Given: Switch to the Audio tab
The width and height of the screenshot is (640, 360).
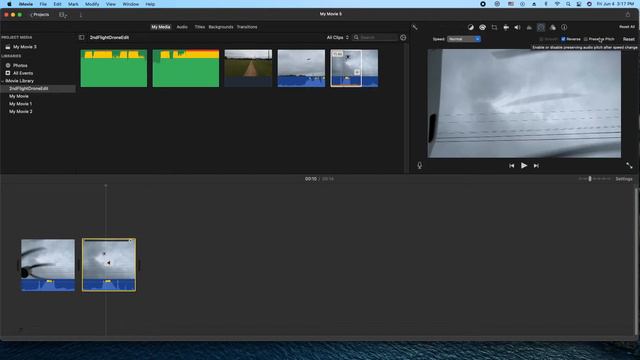Looking at the screenshot, I should 182,27.
